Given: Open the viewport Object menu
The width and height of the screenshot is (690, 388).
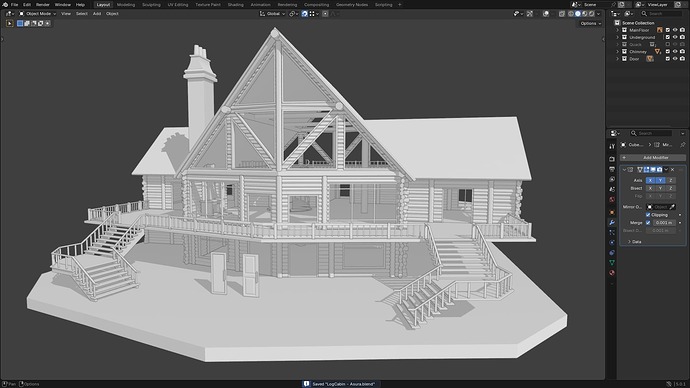Looking at the screenshot, I should pyautogui.click(x=112, y=14).
